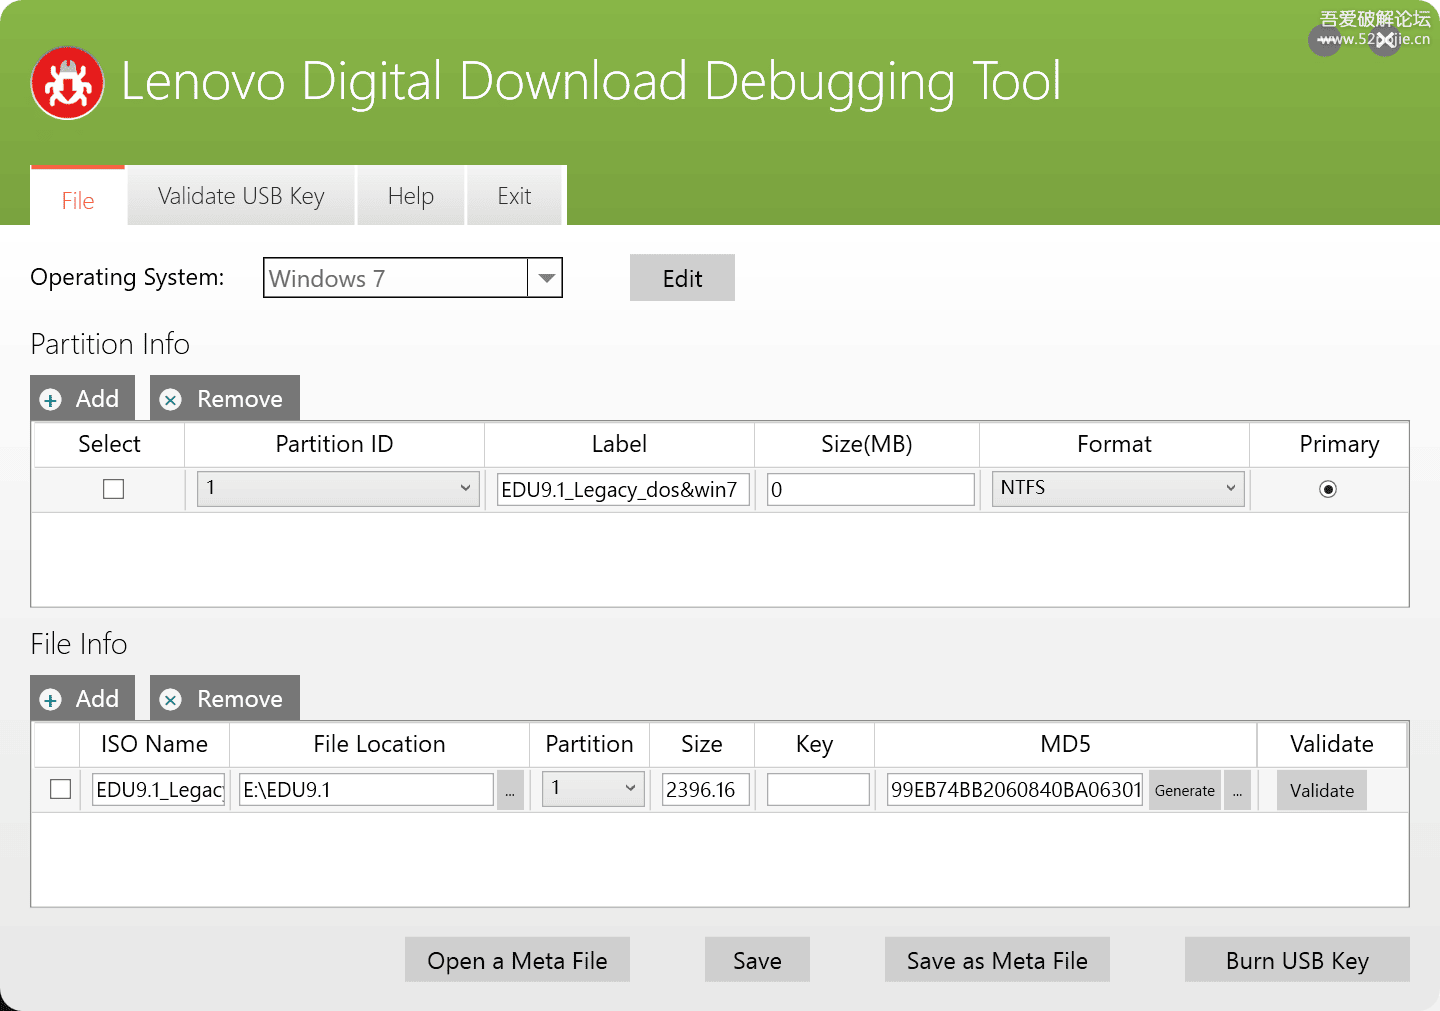Browse for file location ellipsis button
This screenshot has width=1440, height=1011.
[x=510, y=790]
